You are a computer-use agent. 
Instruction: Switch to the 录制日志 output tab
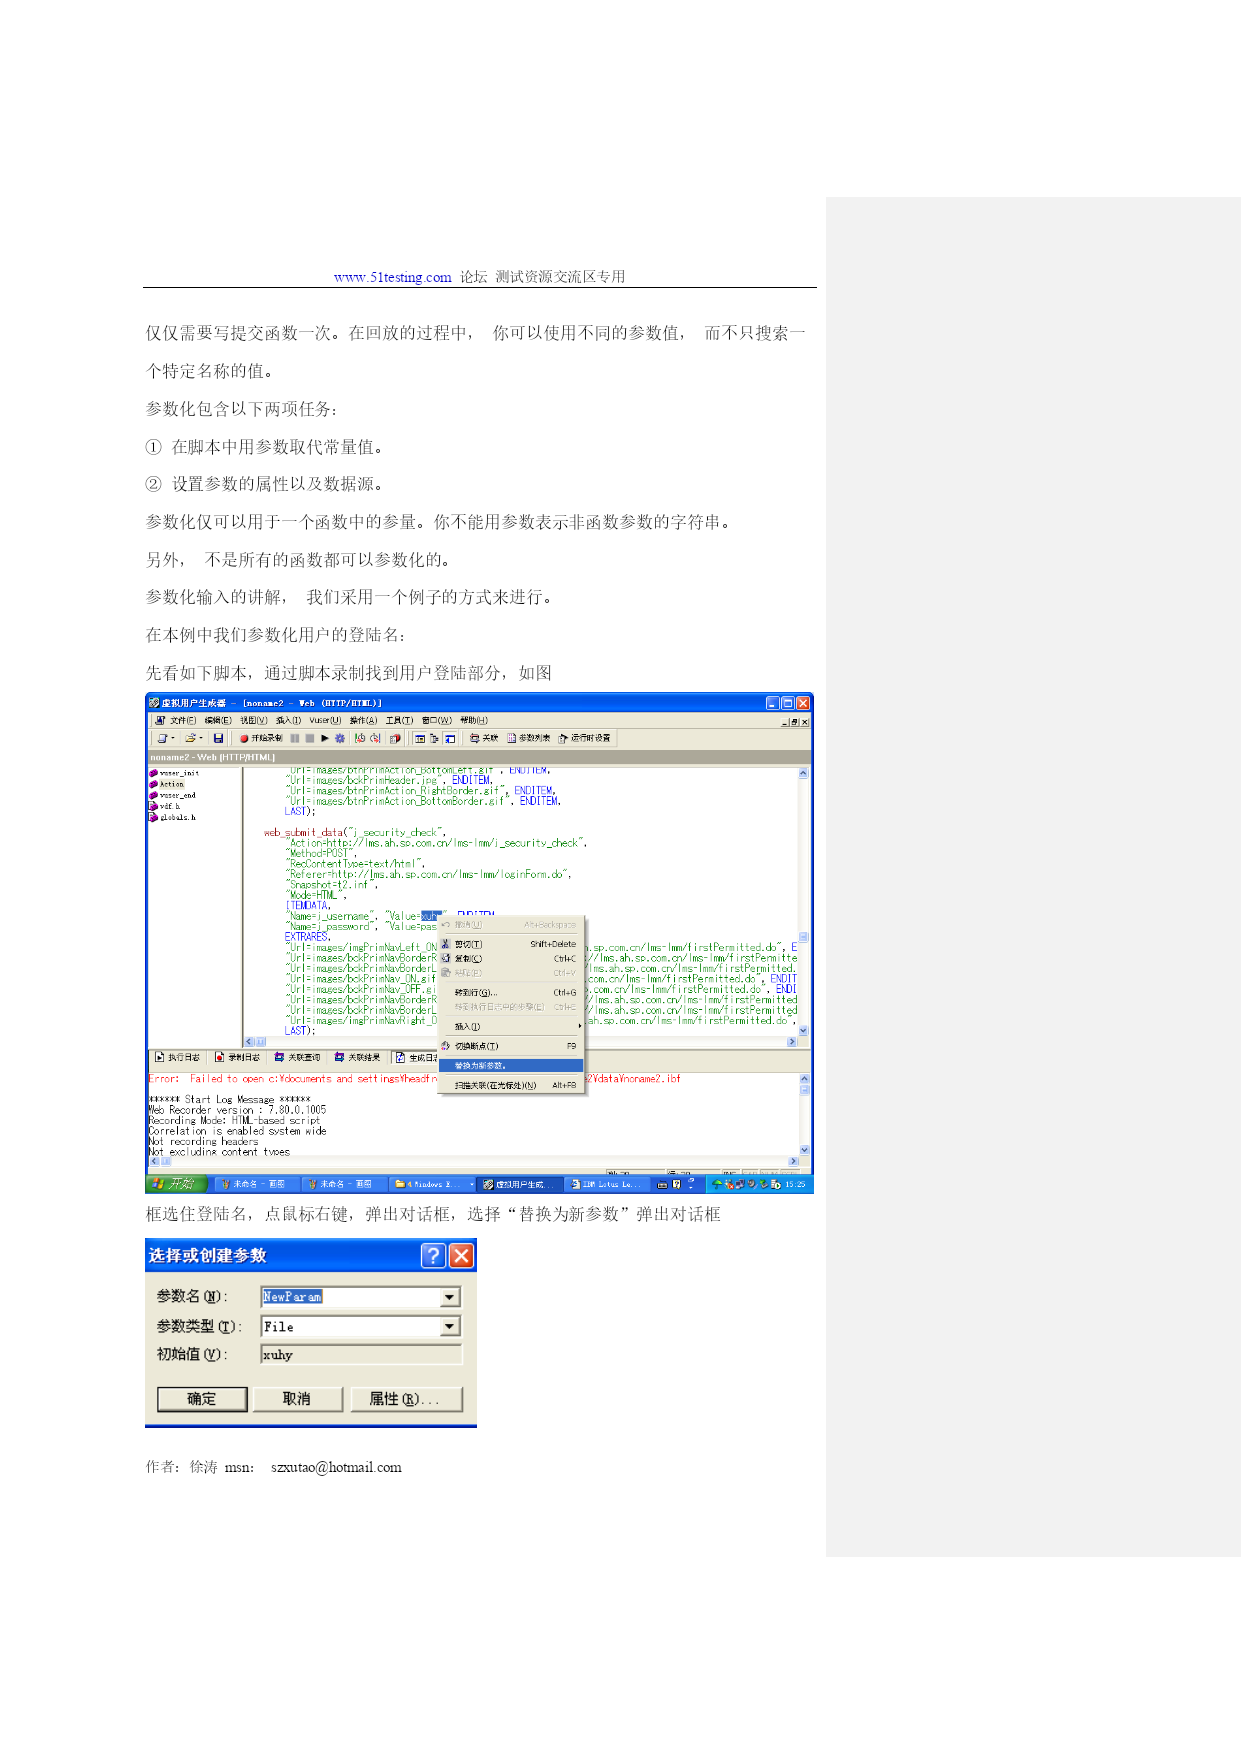(237, 1057)
